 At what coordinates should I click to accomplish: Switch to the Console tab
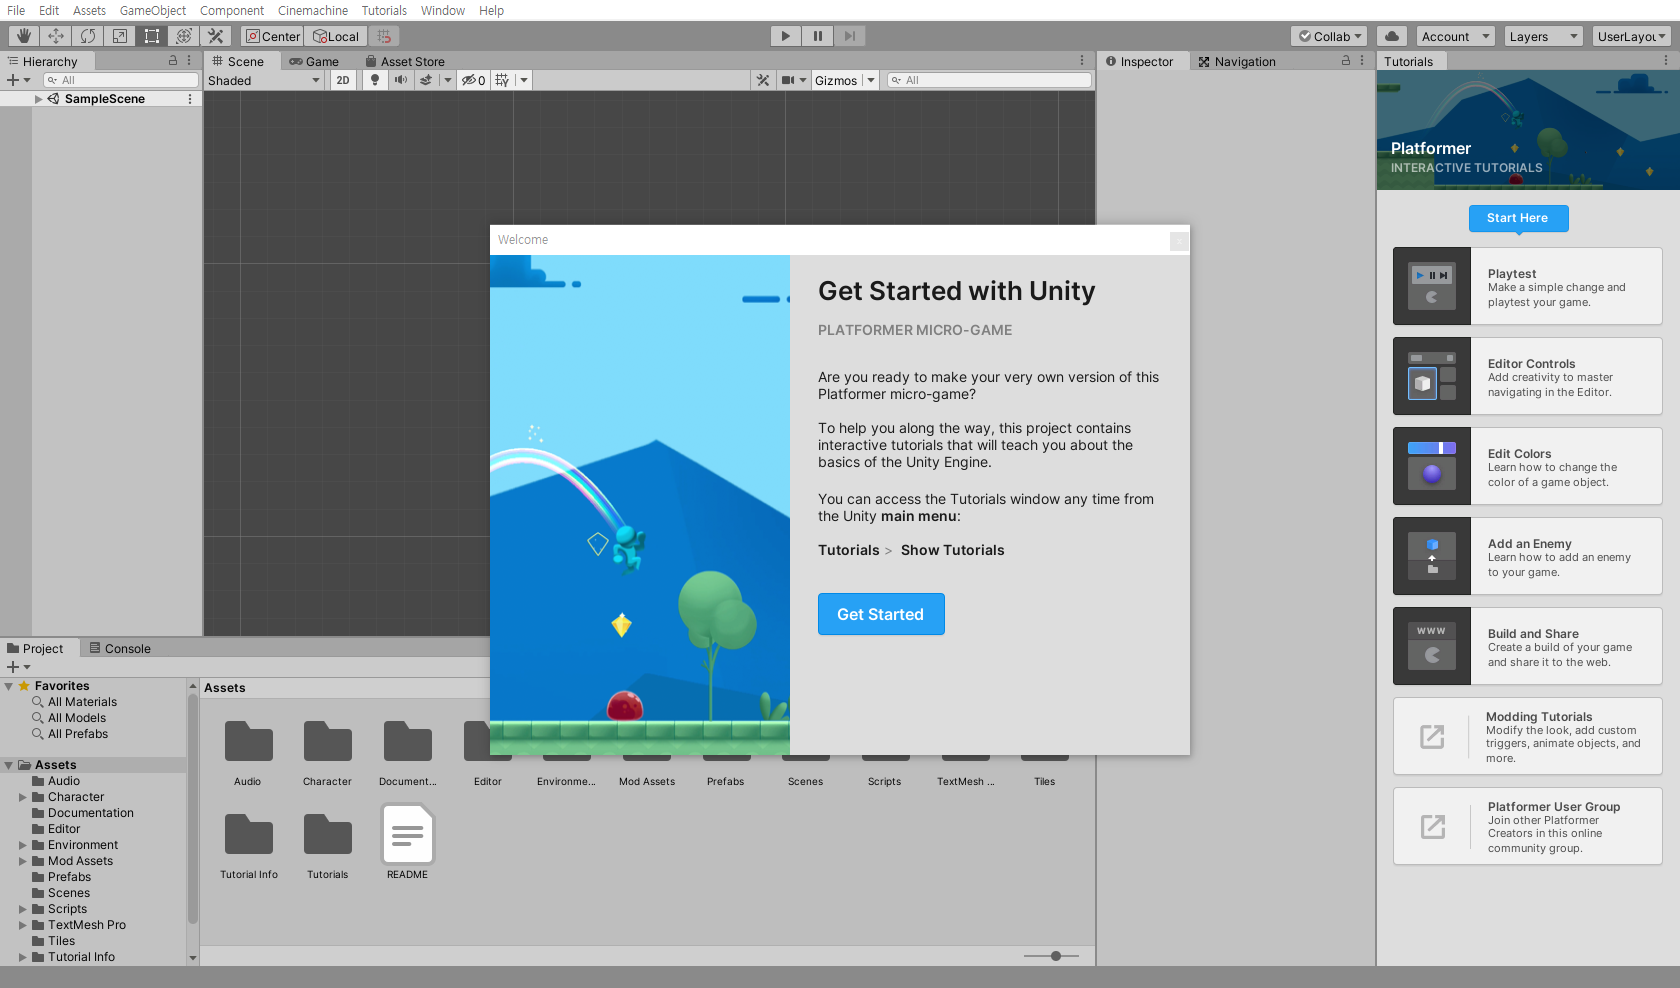[x=120, y=648]
